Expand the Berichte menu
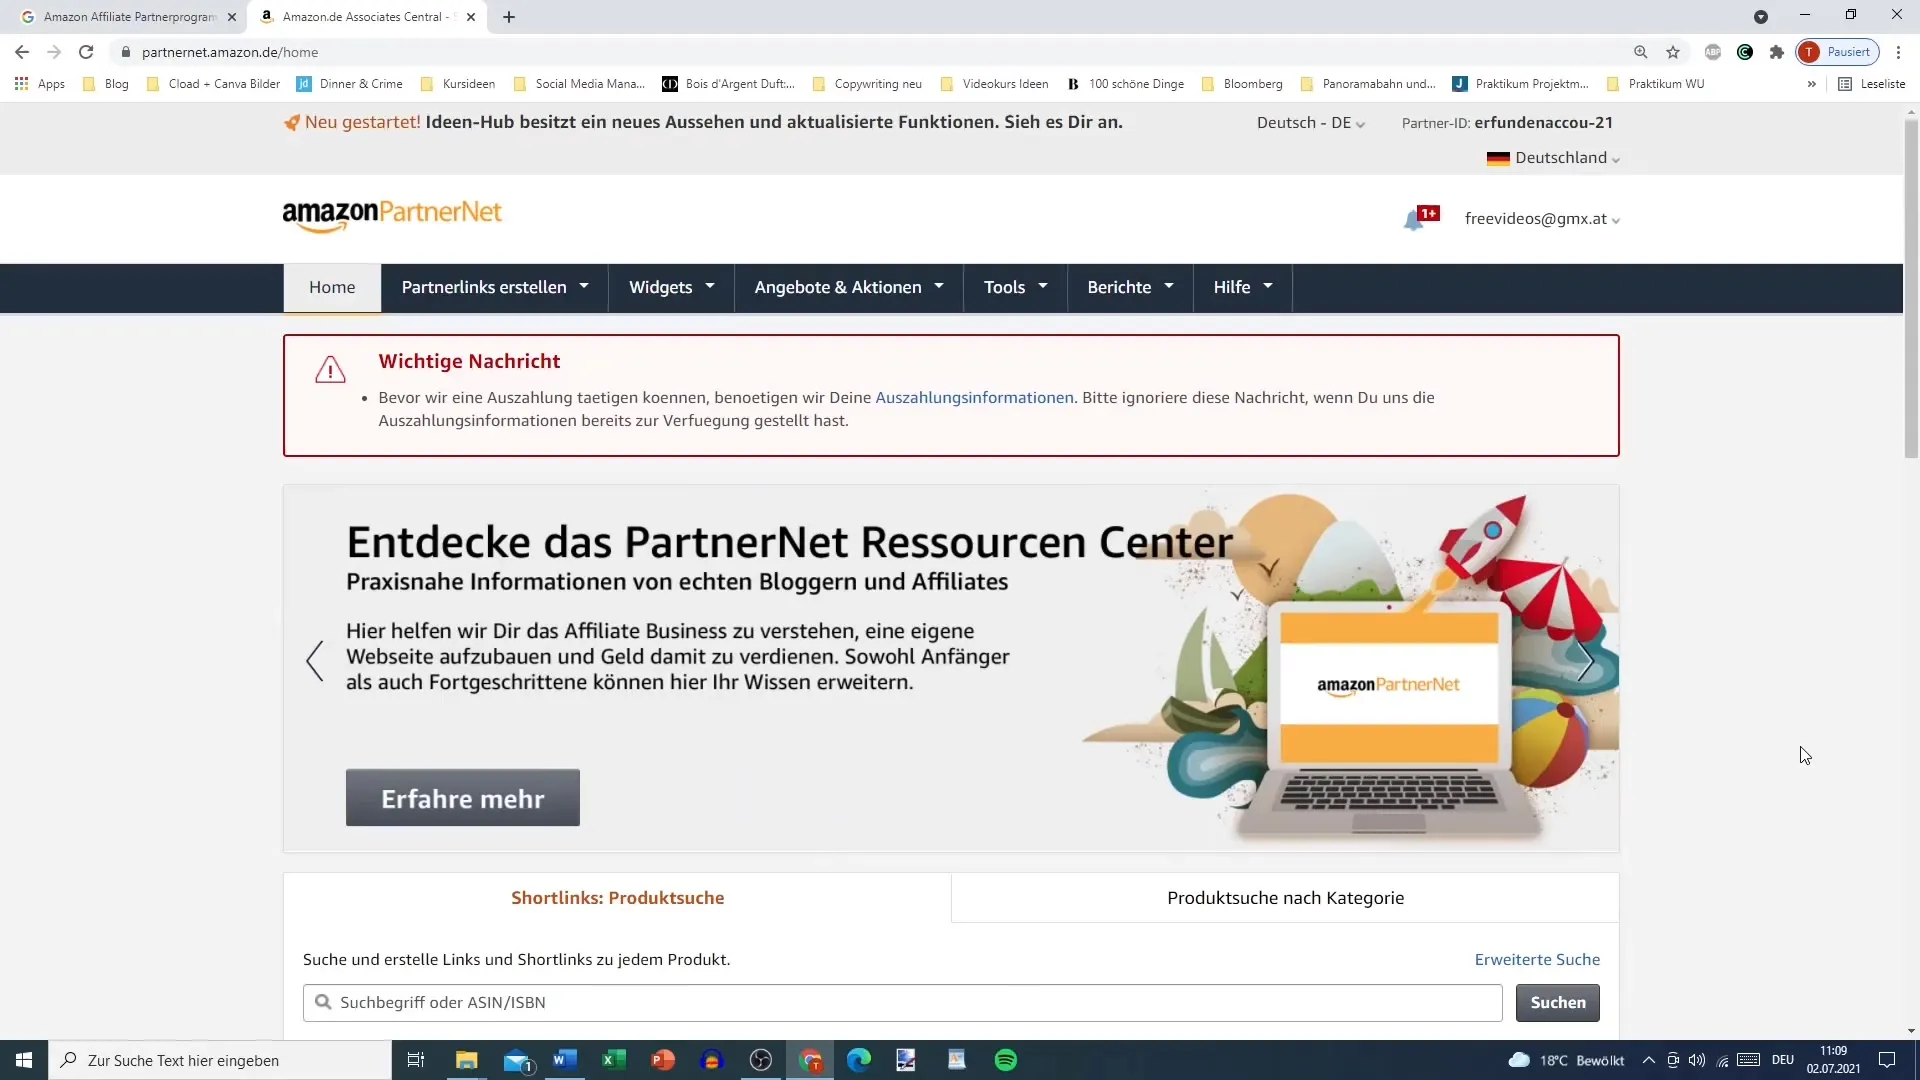This screenshot has height=1080, width=1920. [x=1130, y=288]
